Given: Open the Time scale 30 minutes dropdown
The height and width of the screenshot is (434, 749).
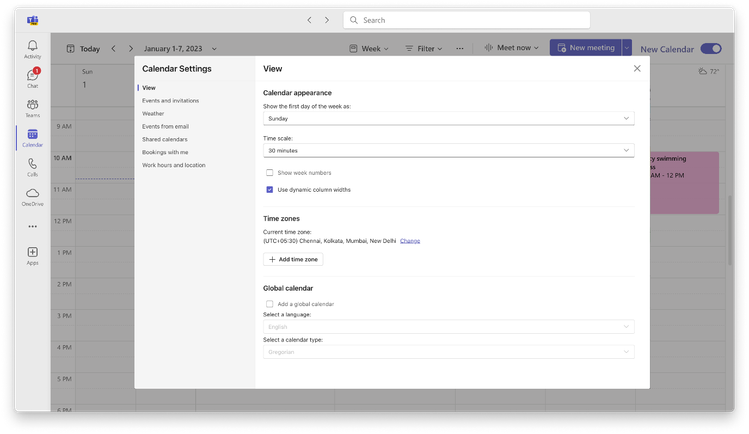Looking at the screenshot, I should point(449,150).
